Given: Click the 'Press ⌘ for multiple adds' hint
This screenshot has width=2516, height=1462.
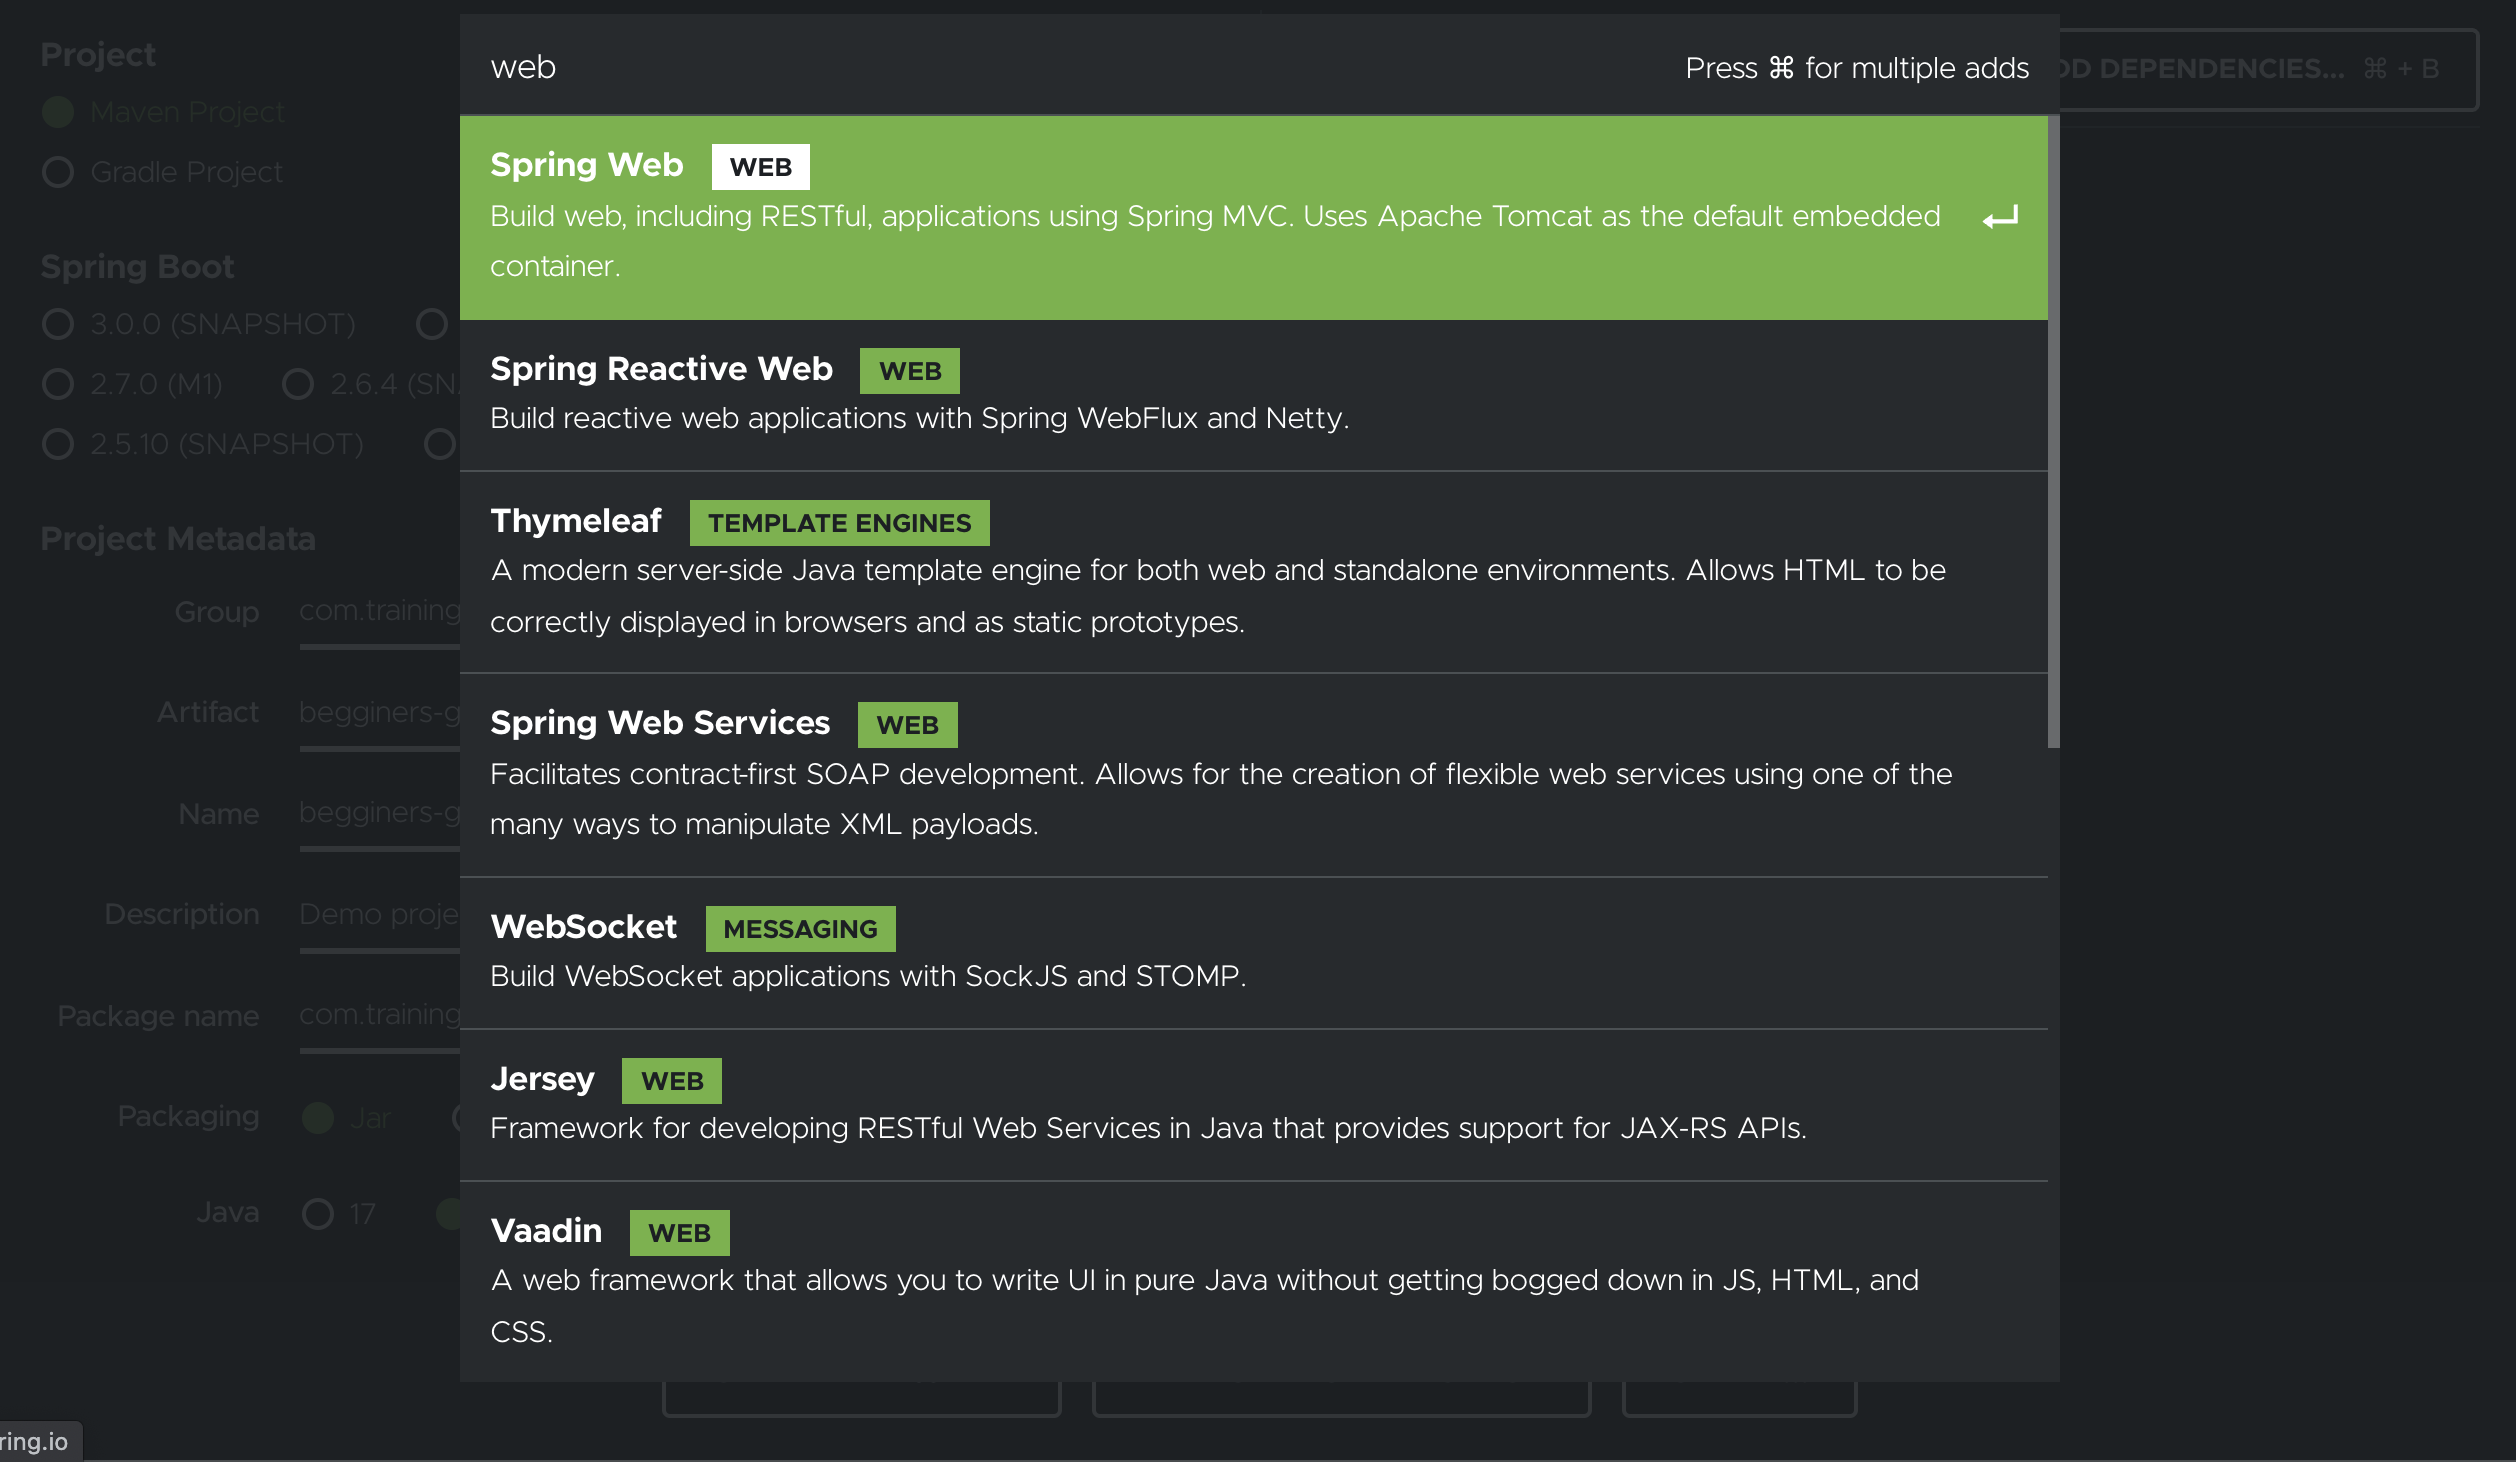Looking at the screenshot, I should [1857, 68].
